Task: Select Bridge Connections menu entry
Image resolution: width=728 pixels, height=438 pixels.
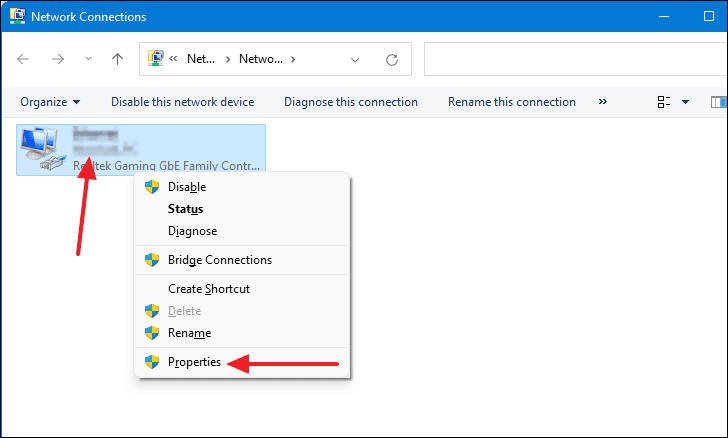Action: pyautogui.click(x=219, y=260)
